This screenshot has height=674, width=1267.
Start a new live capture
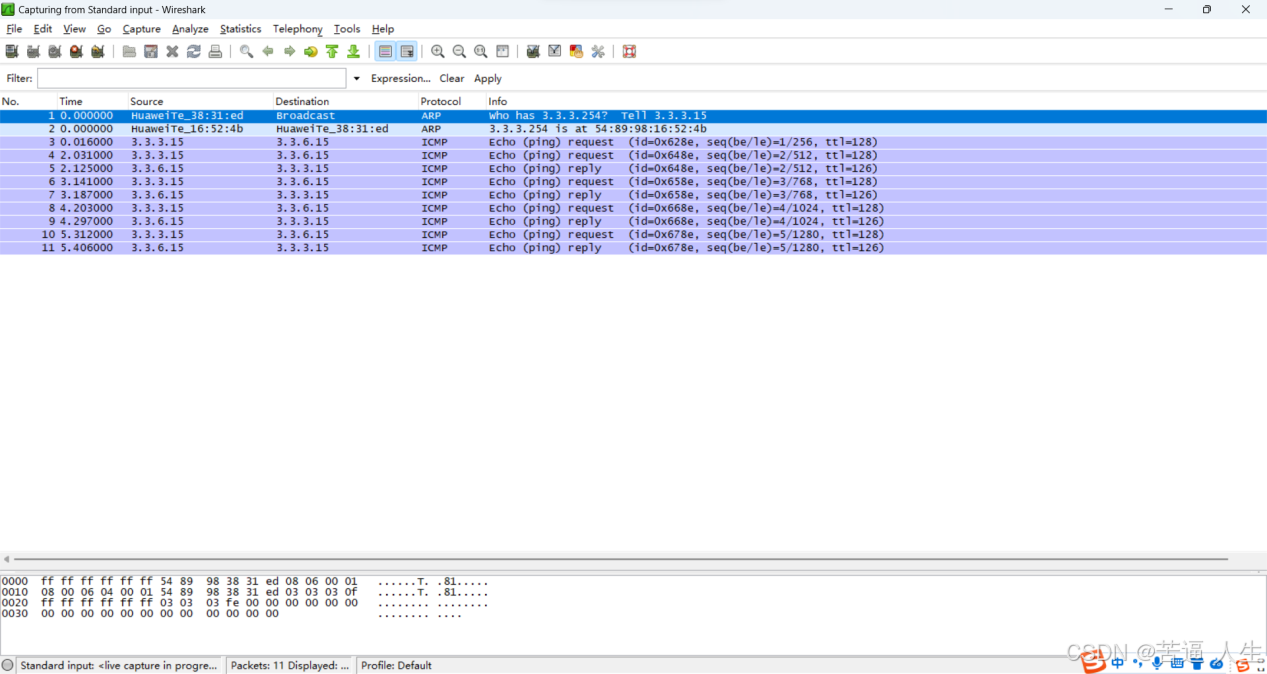point(55,51)
